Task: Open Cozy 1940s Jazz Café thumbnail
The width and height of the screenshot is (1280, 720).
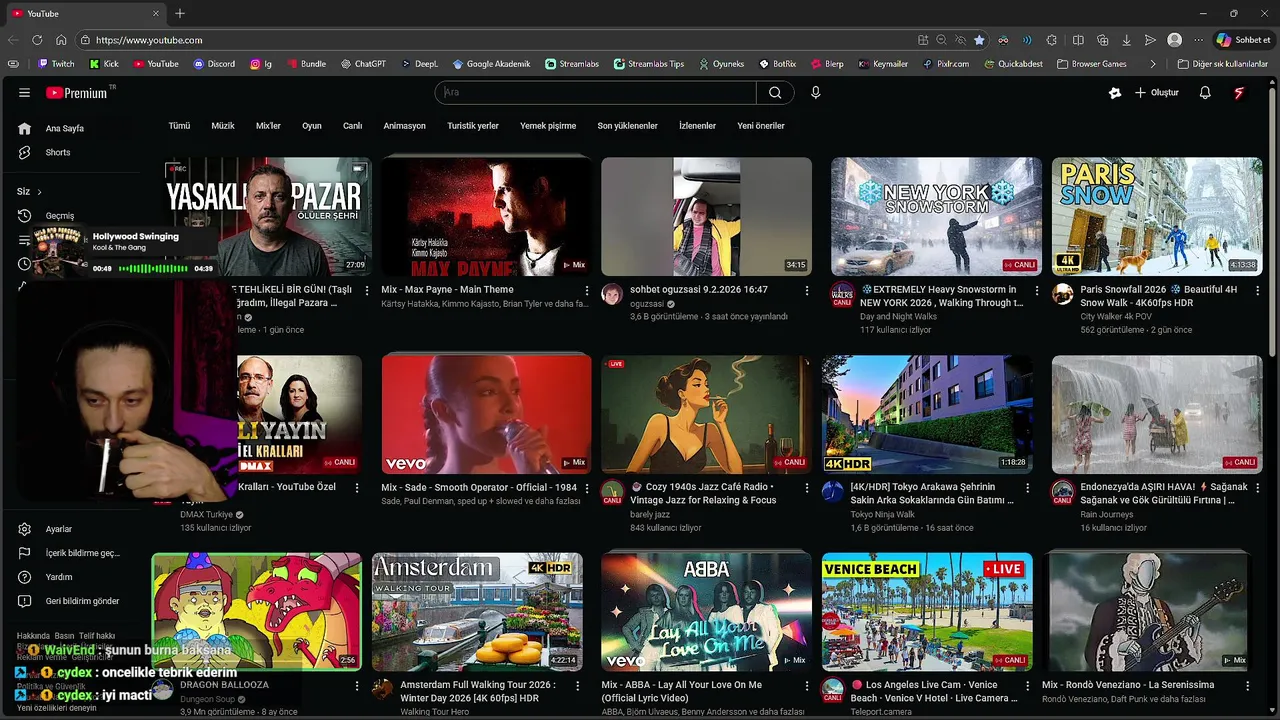Action: click(x=706, y=414)
